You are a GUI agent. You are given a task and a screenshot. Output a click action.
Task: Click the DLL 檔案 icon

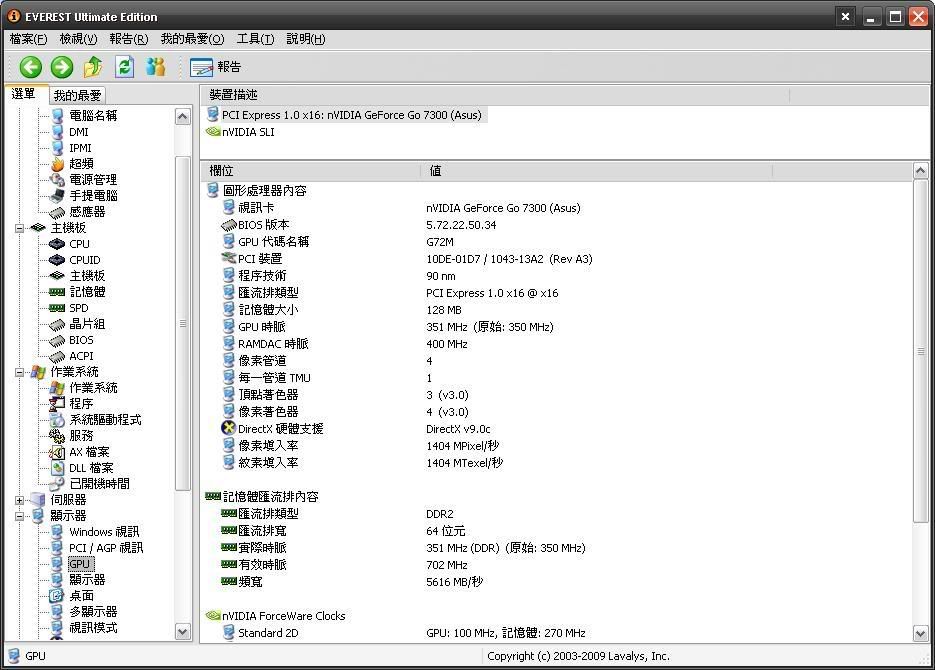57,468
